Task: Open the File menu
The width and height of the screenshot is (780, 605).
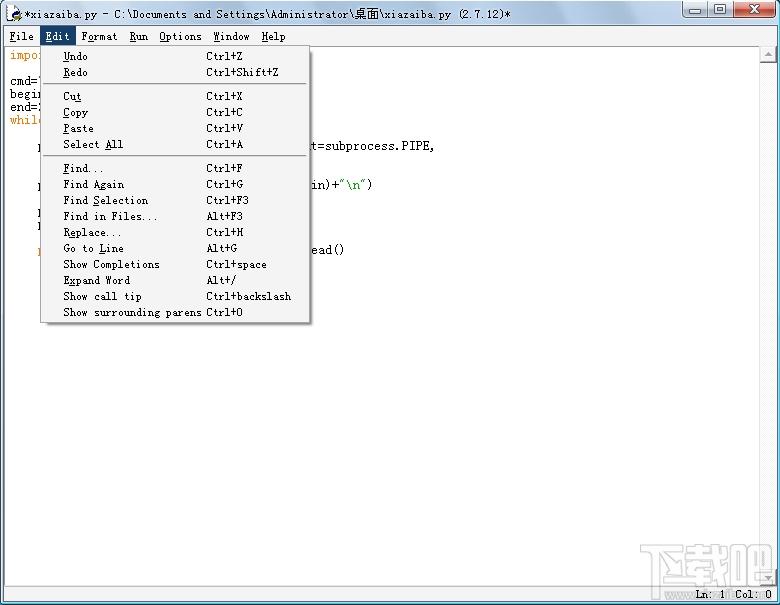Action: [21, 36]
